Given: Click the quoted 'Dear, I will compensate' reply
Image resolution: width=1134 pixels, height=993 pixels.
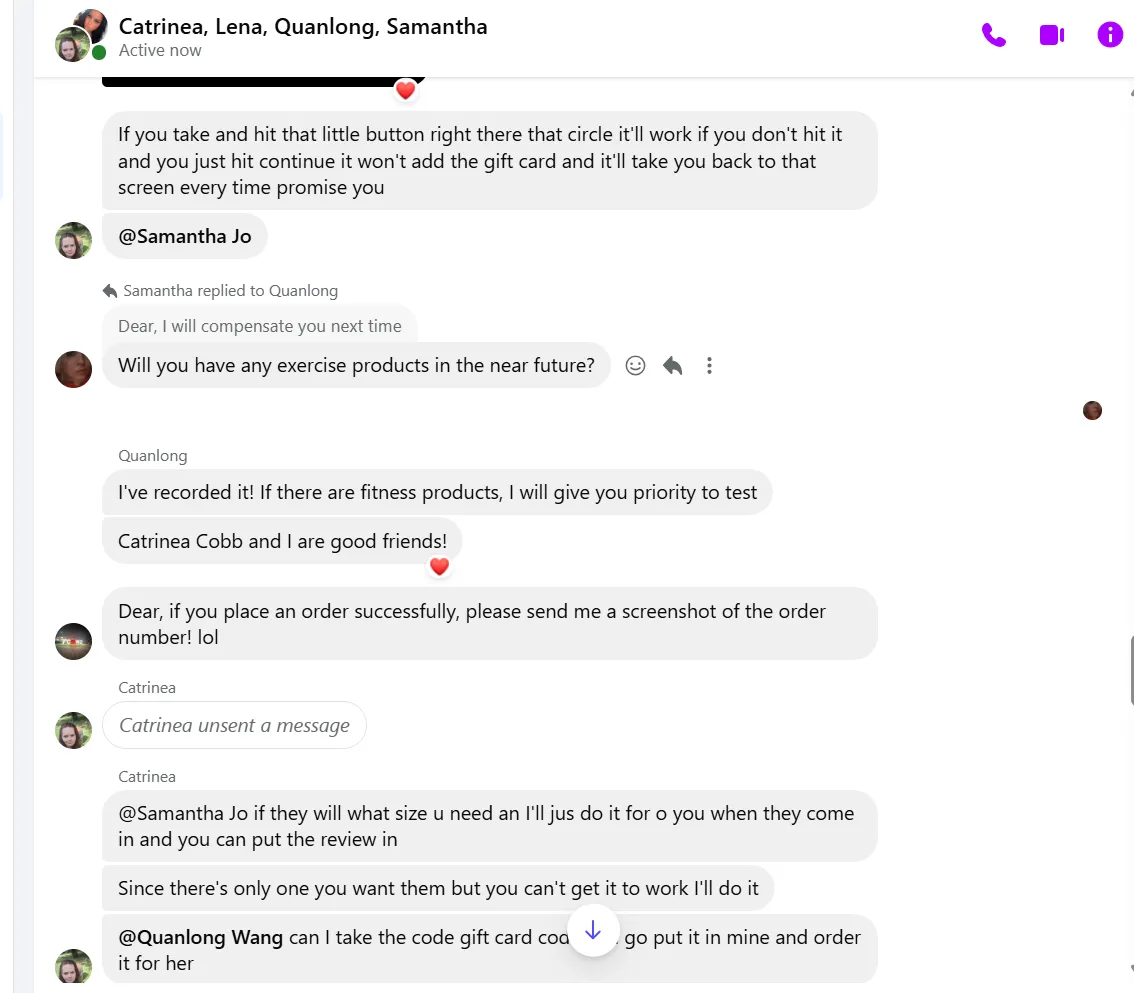Looking at the screenshot, I should [x=260, y=326].
